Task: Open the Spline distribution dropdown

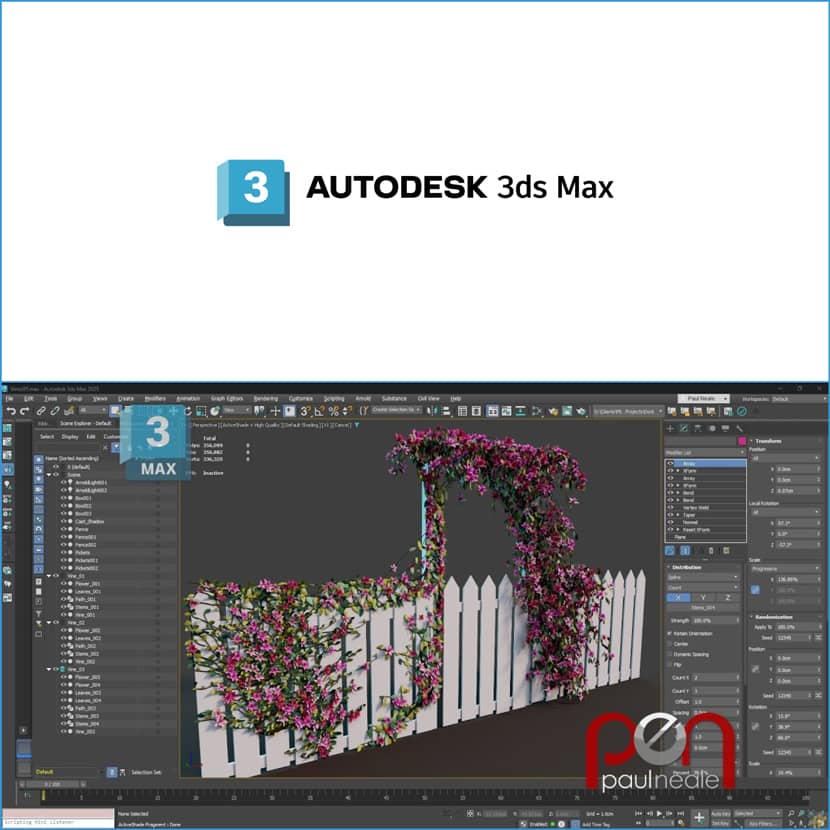Action: click(703, 578)
